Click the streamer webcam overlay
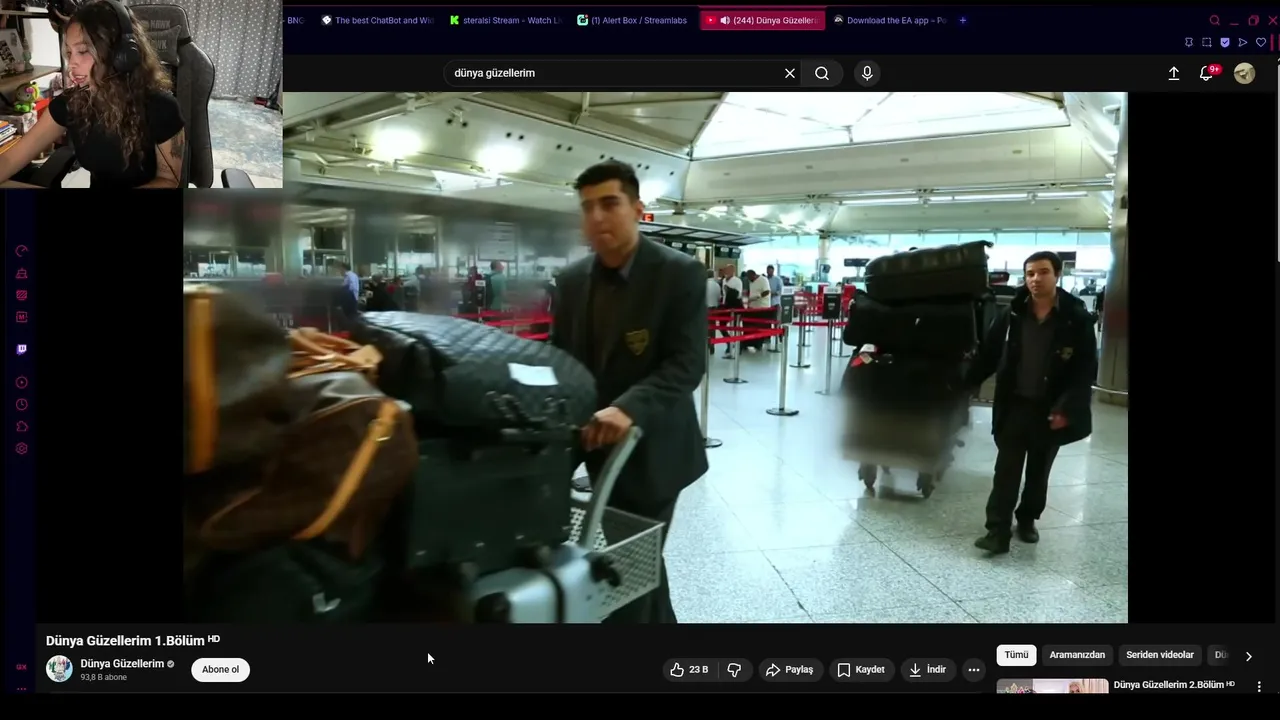1280x720 pixels. 141,94
